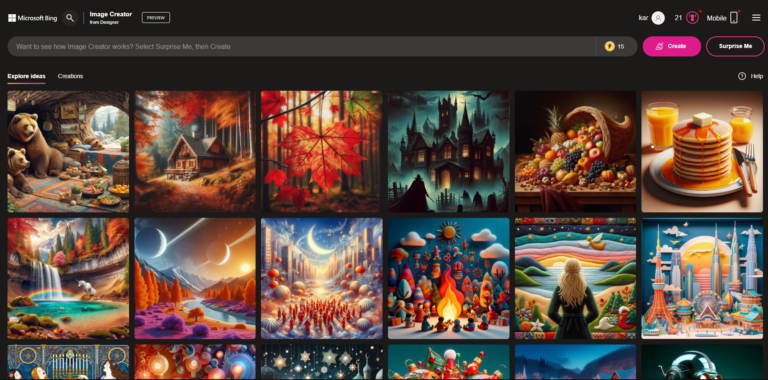768x380 pixels.
Task: Click the Help question mark icon
Action: click(742, 76)
